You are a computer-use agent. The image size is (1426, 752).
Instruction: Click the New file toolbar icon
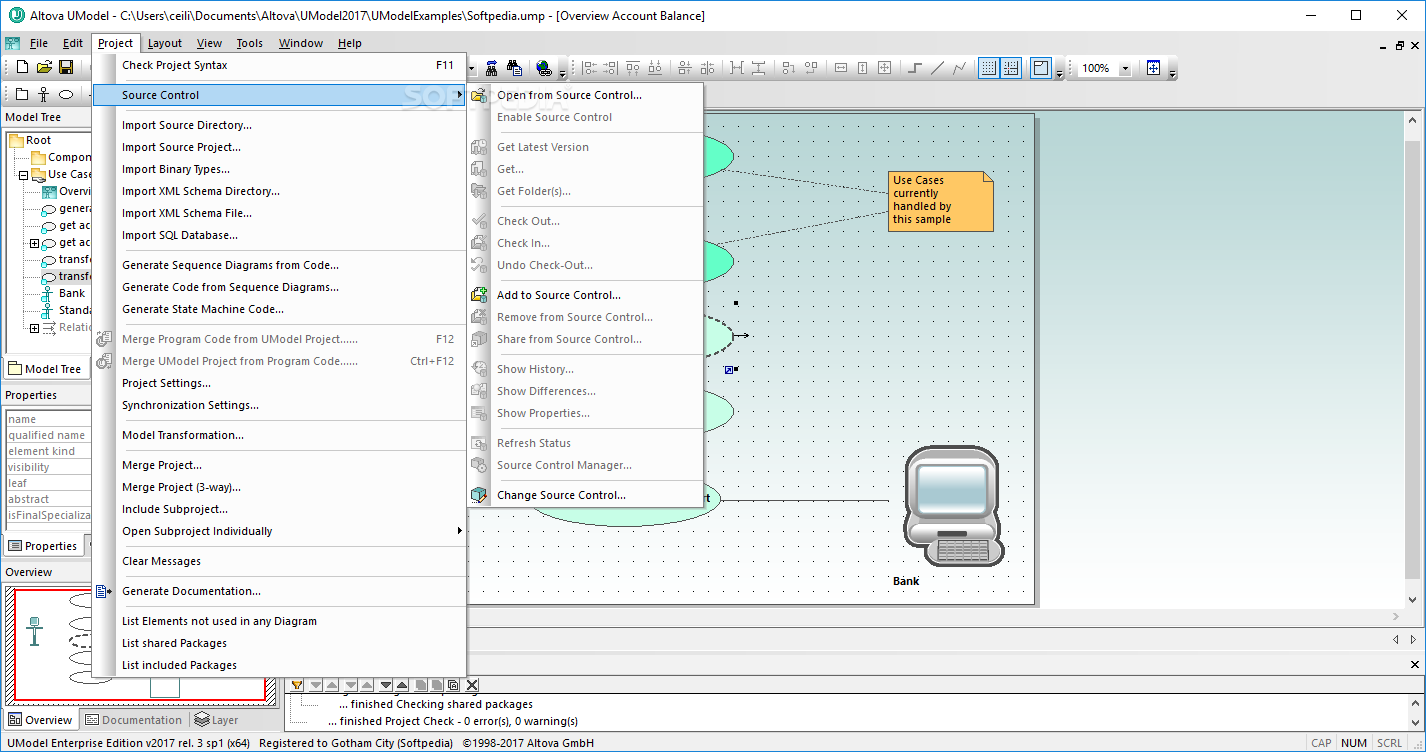[x=22, y=67]
